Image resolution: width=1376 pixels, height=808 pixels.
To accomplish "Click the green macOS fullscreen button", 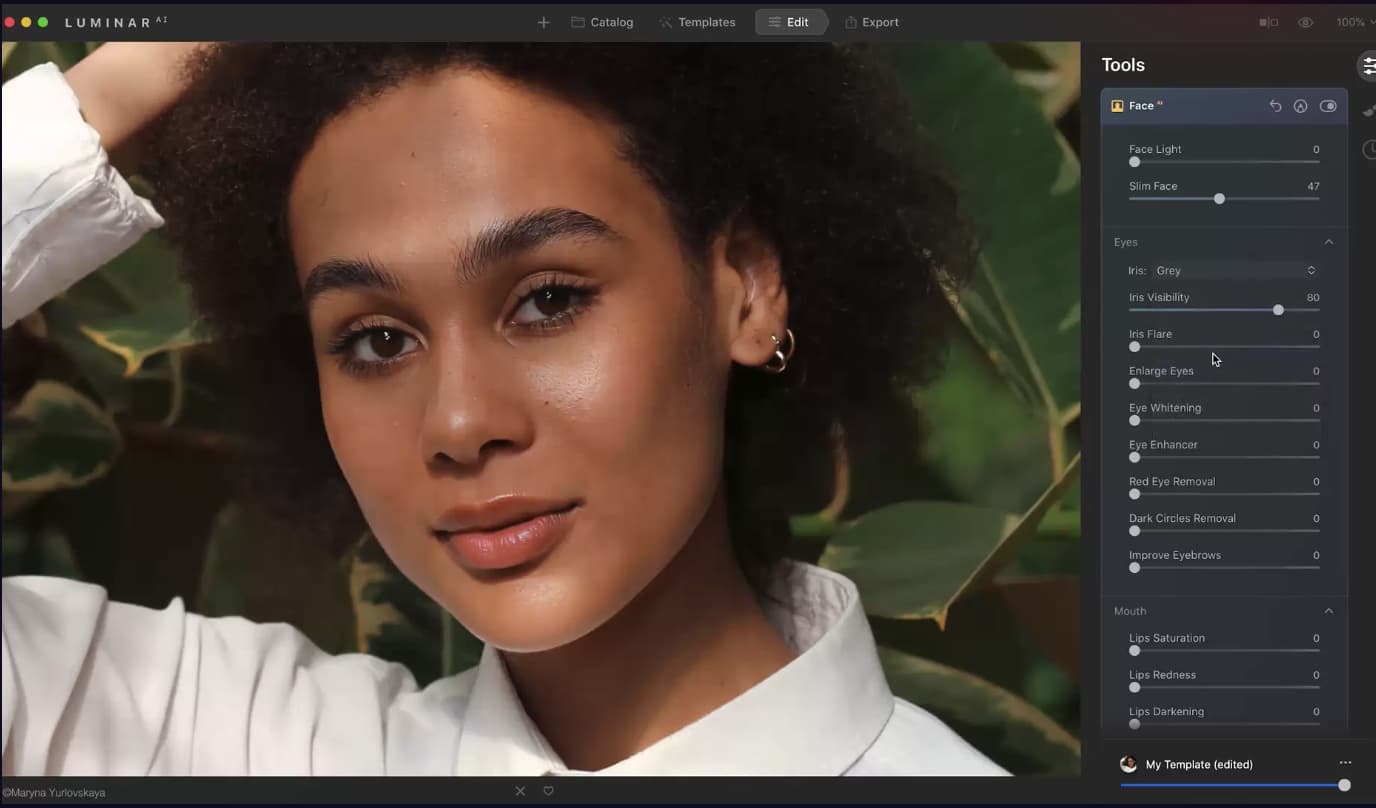I will tap(43, 22).
